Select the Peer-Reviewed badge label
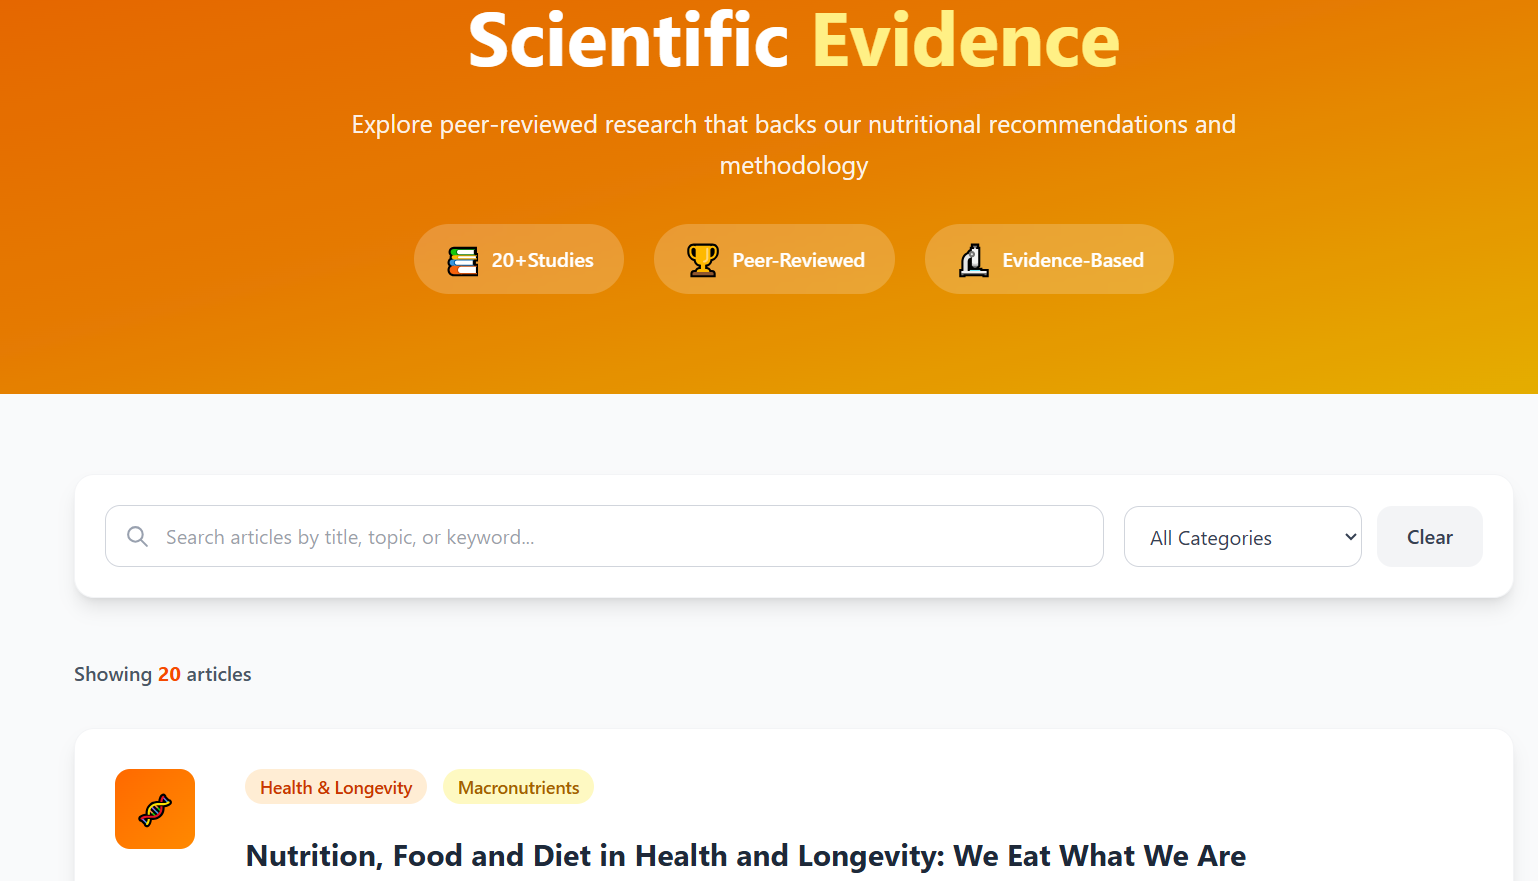The height and width of the screenshot is (881, 1538). coord(798,260)
